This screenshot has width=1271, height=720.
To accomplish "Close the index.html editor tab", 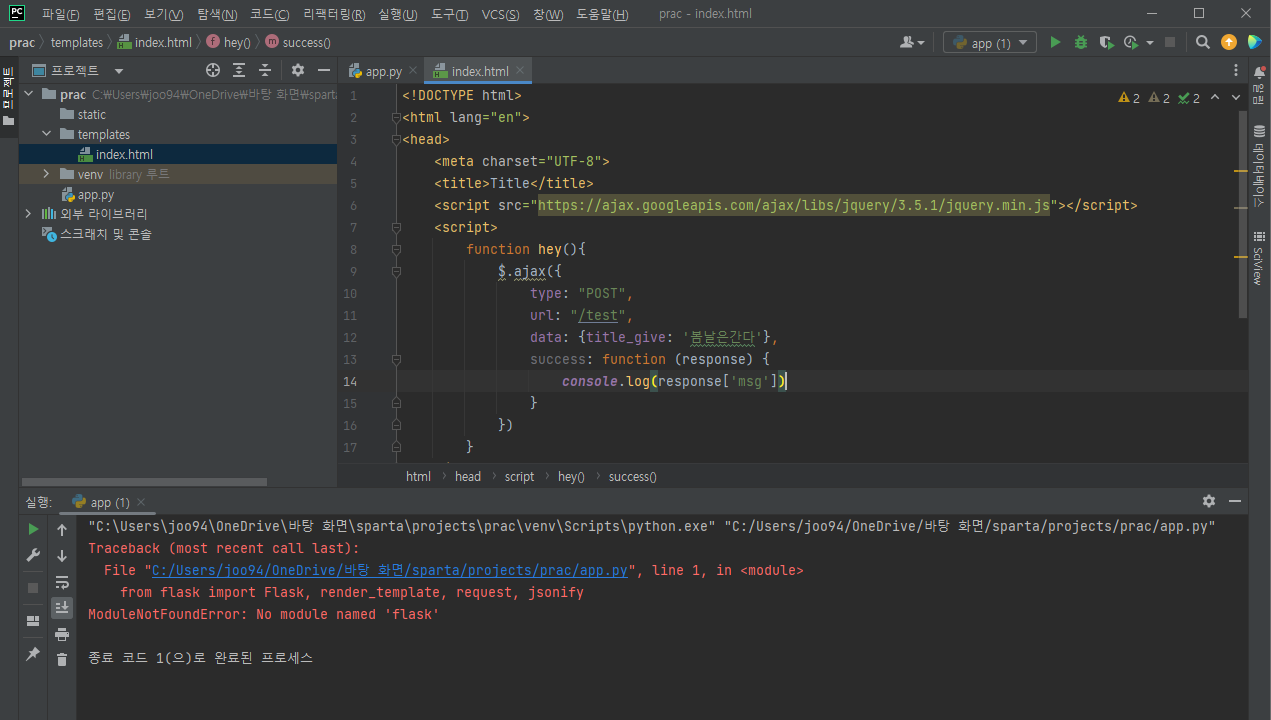I will tap(520, 71).
